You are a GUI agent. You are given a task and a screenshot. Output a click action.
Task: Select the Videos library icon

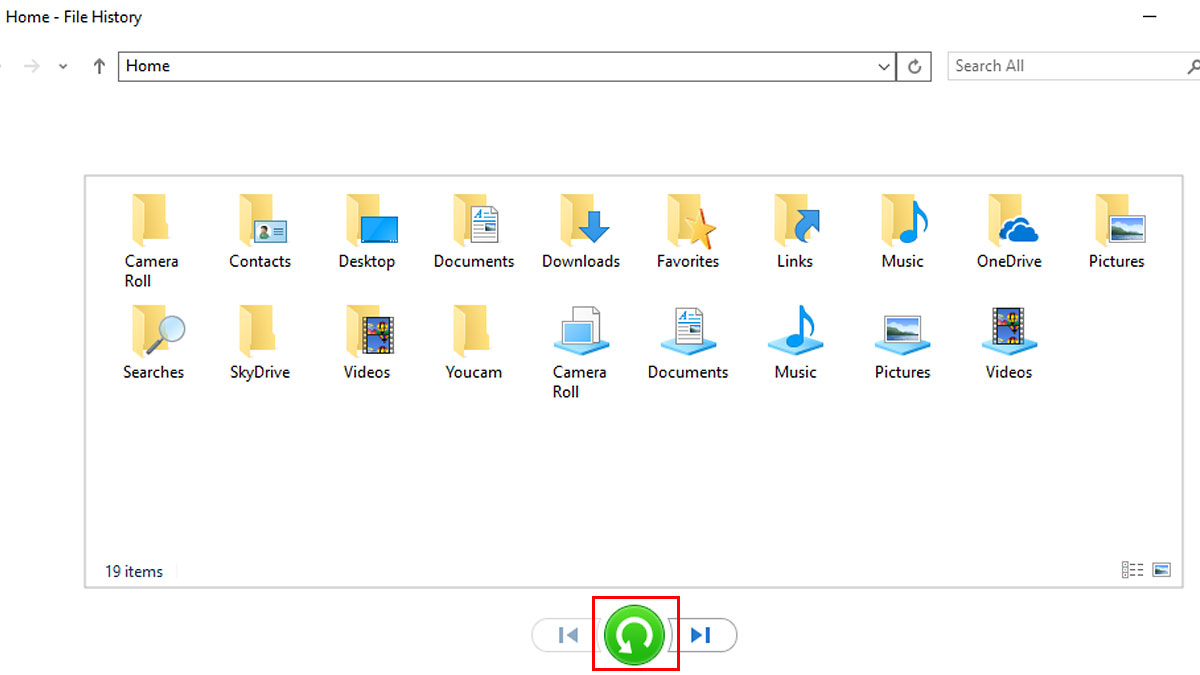(1009, 330)
